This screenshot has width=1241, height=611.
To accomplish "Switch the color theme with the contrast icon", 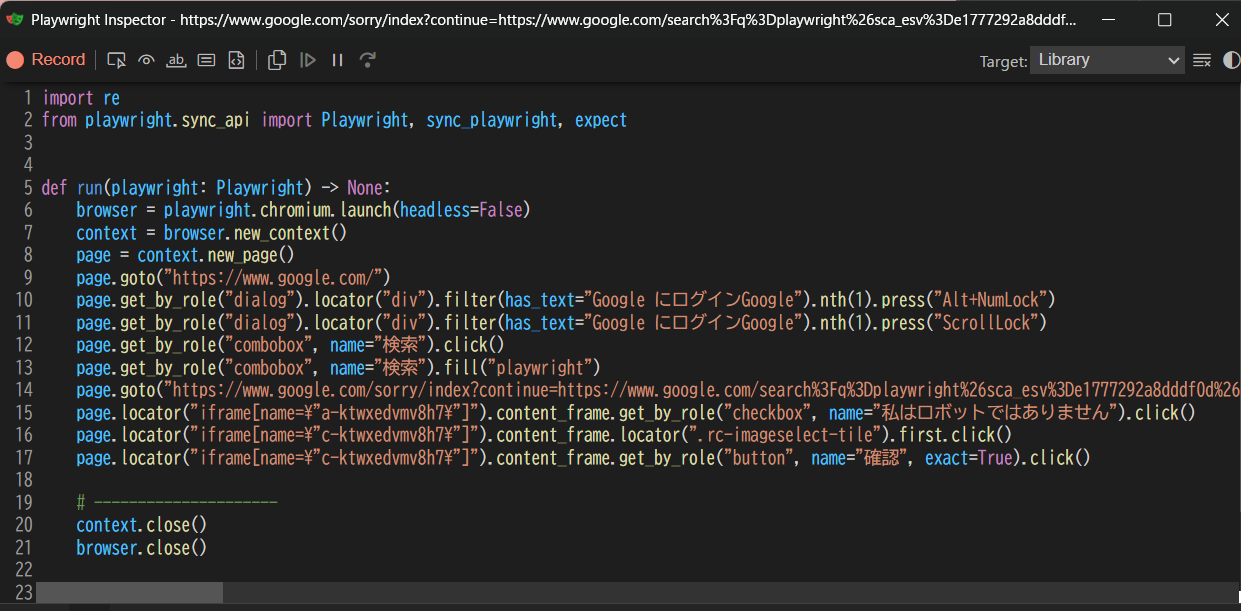I will click(1231, 60).
